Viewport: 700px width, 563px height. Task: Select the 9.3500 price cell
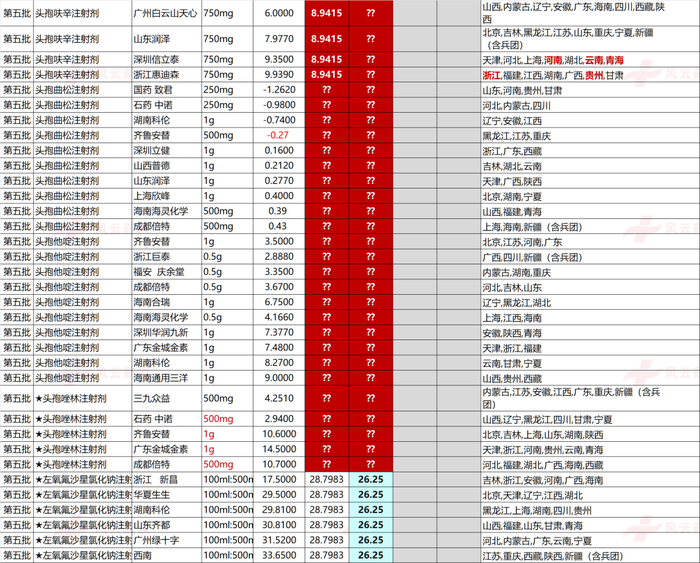coord(279,59)
